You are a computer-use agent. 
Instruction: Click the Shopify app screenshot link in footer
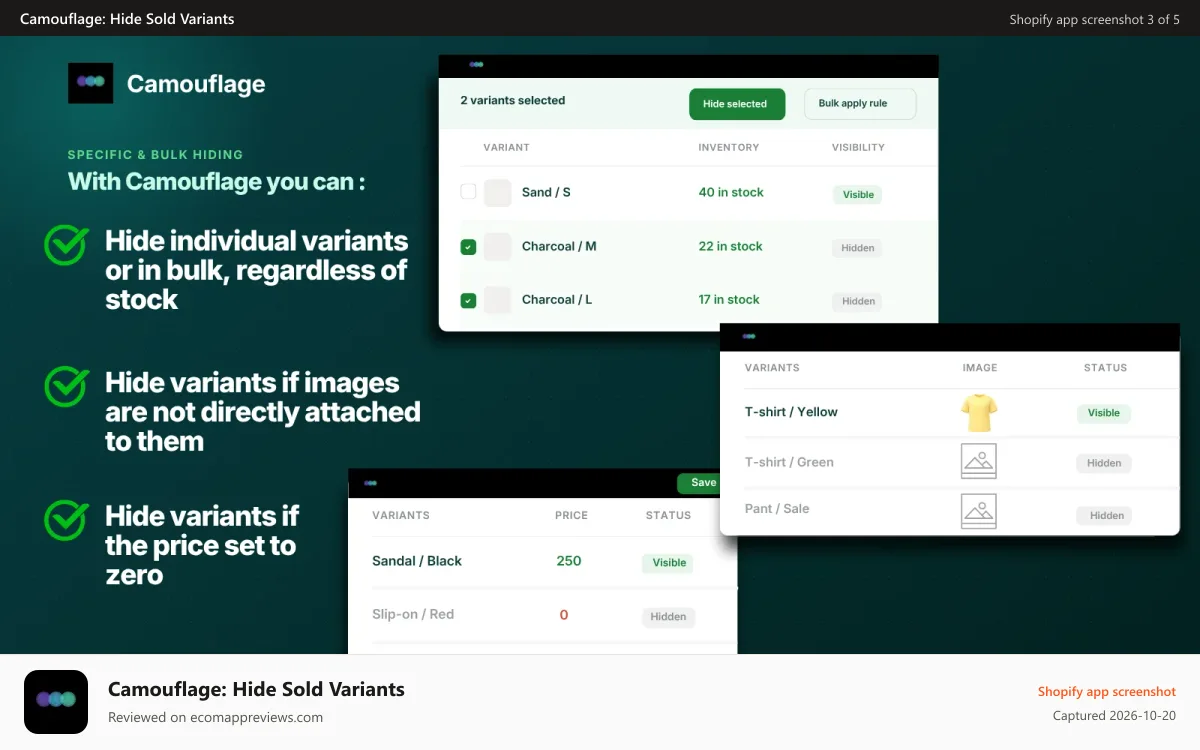(x=1107, y=692)
